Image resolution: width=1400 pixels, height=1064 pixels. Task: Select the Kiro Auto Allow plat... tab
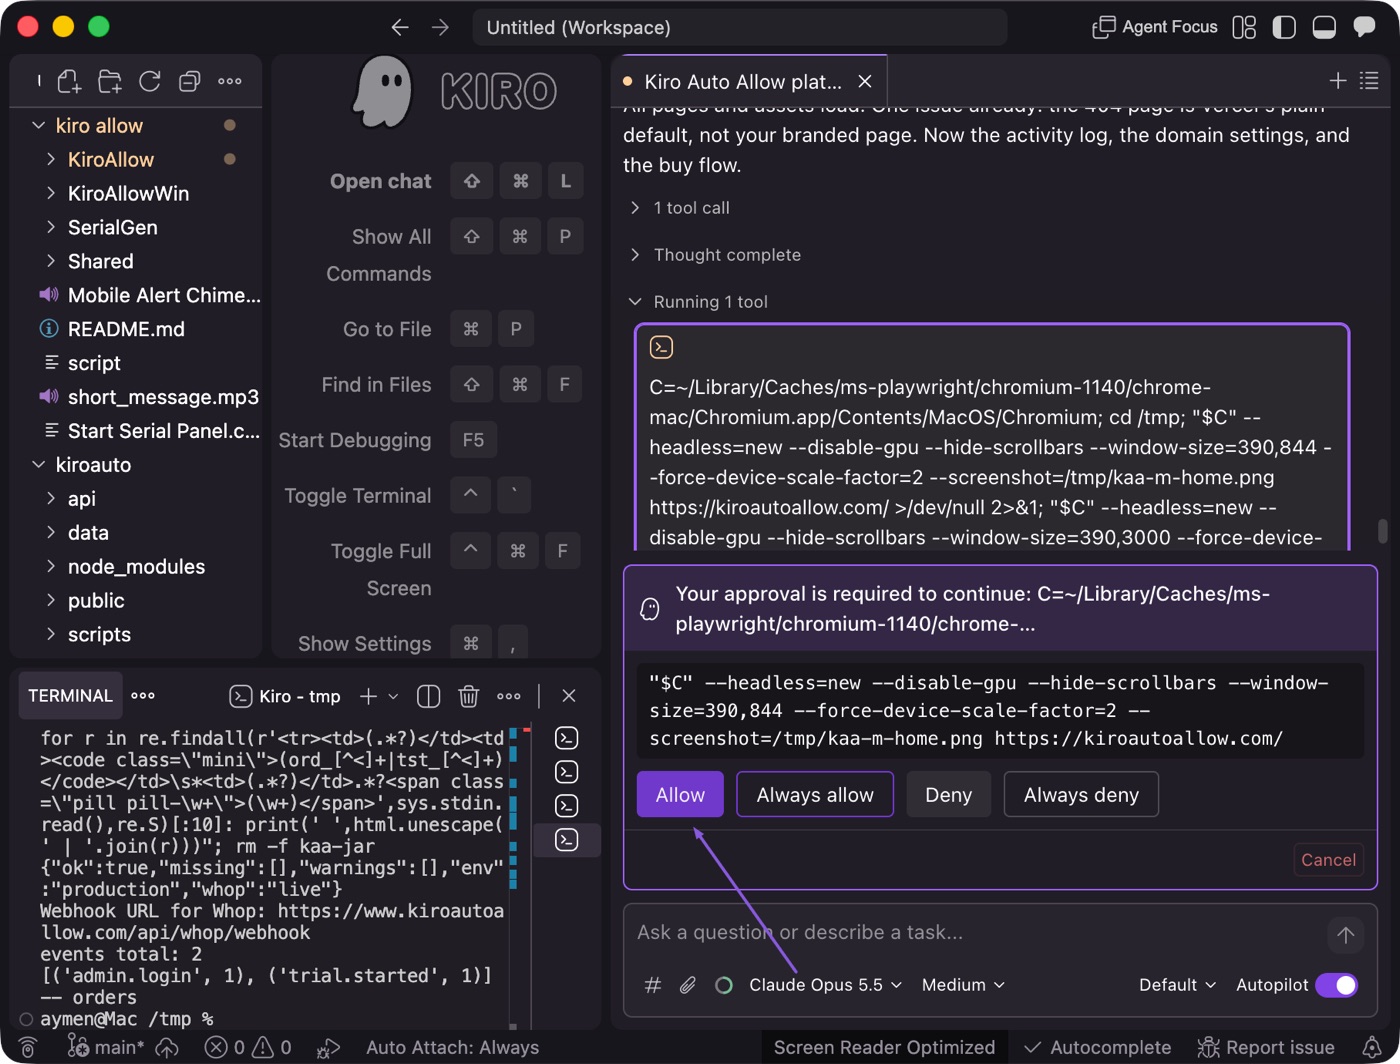coord(743,81)
